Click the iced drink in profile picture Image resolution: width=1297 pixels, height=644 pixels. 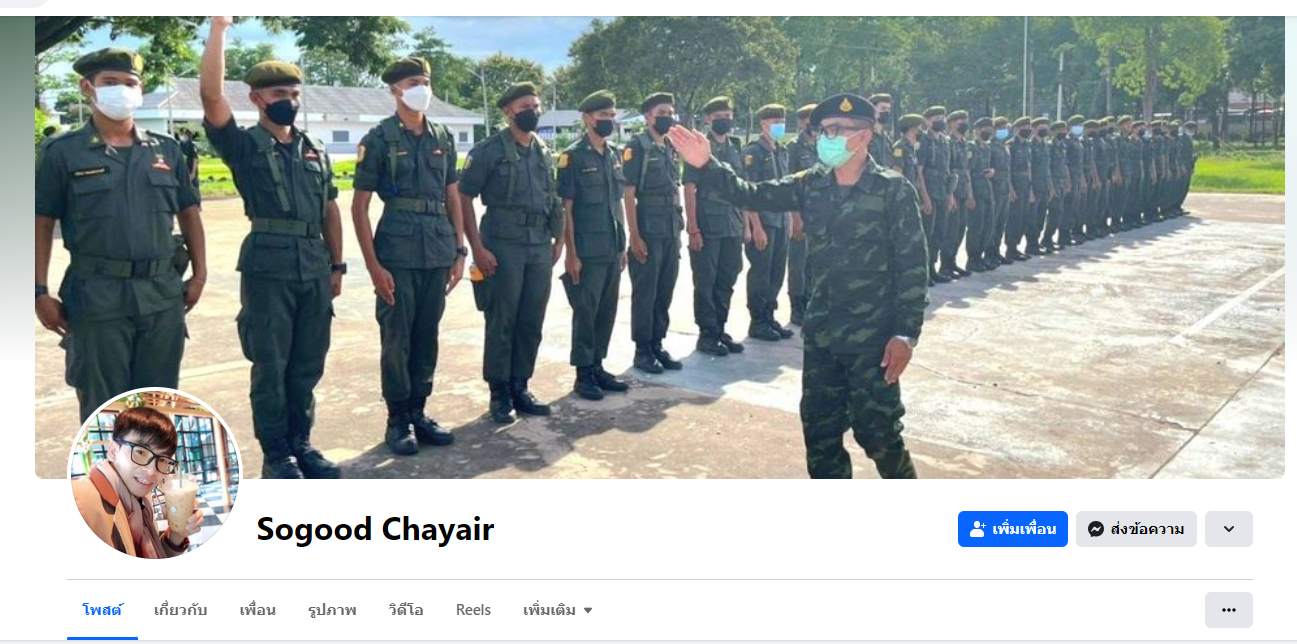click(x=181, y=502)
